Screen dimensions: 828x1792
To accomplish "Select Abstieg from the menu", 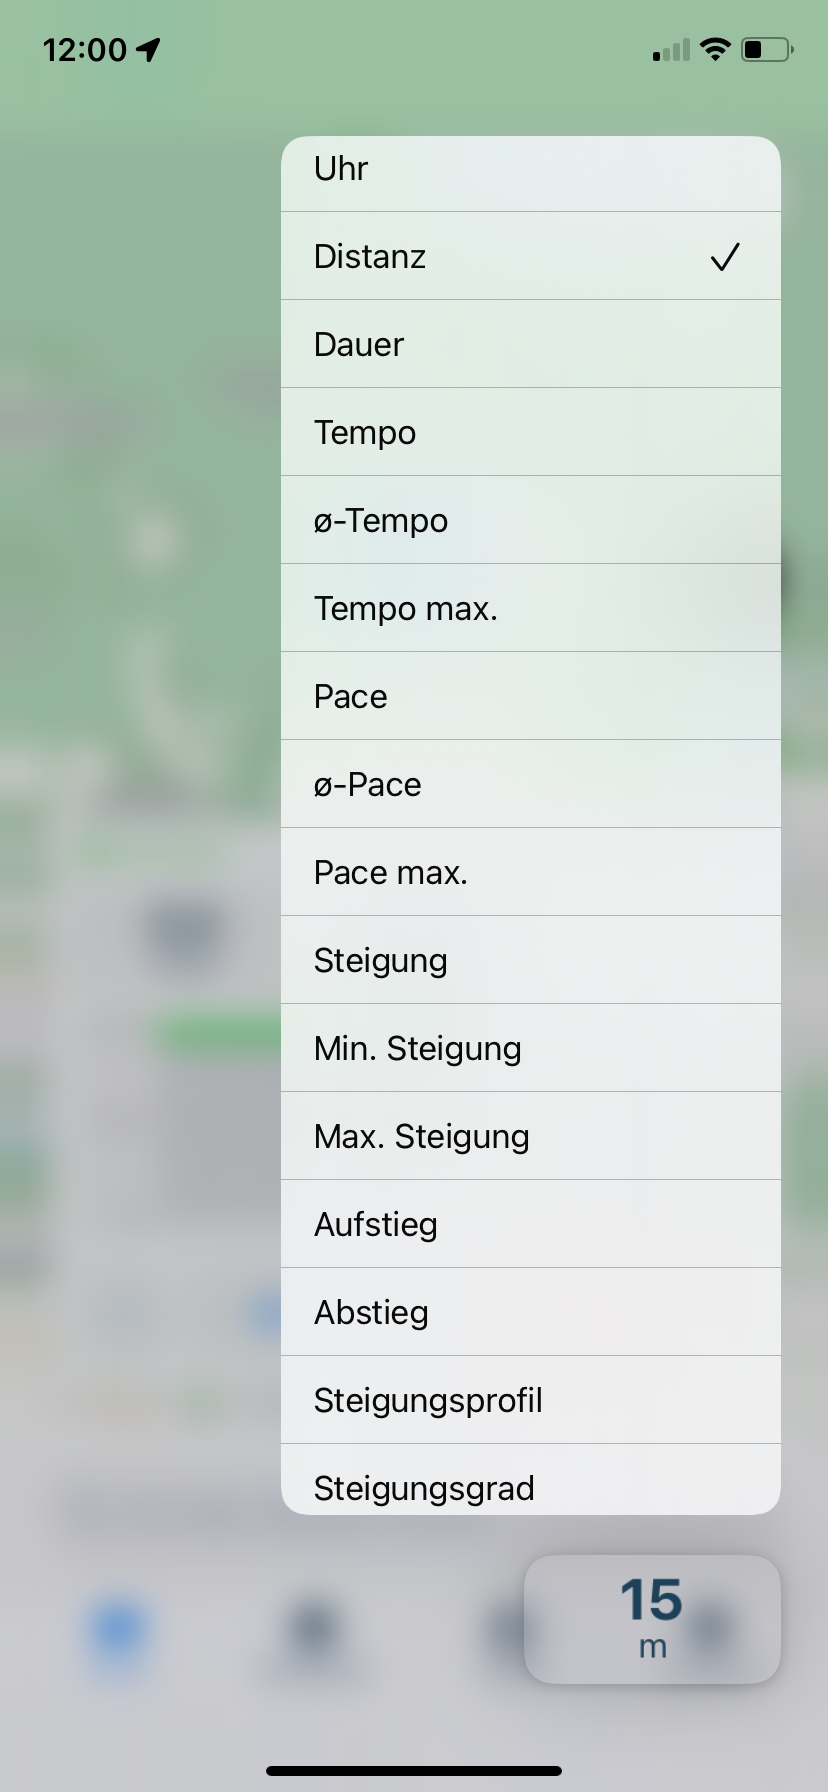I will tap(531, 1312).
